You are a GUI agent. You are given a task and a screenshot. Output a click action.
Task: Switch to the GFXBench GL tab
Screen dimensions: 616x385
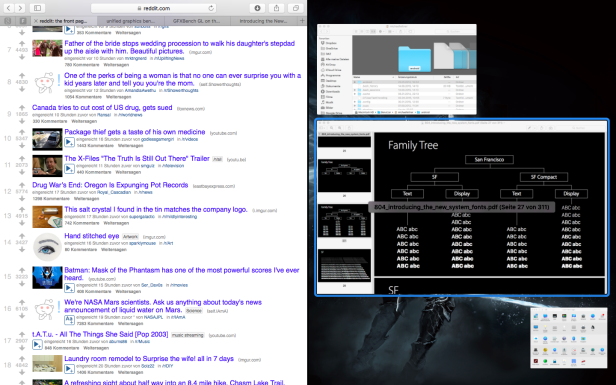point(197,21)
